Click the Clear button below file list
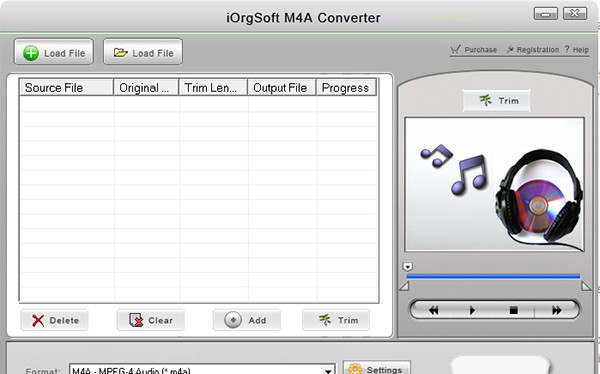The image size is (600, 374). pos(151,320)
